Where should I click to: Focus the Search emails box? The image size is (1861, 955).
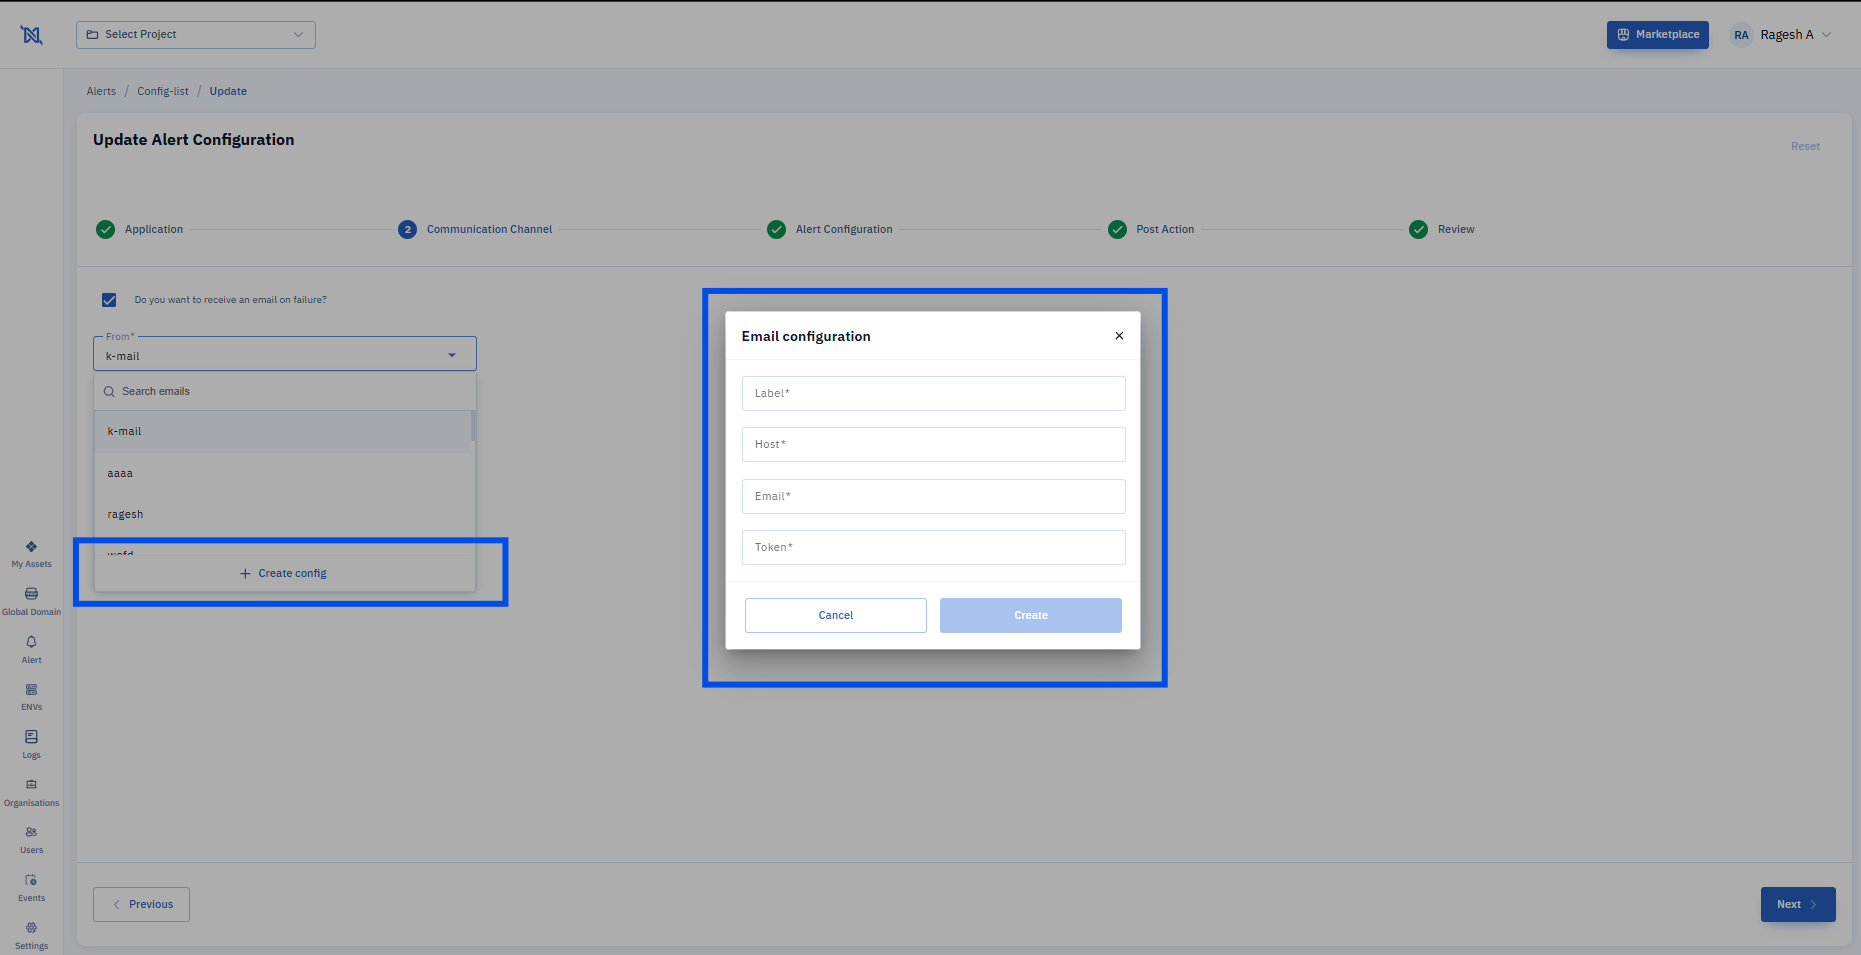pyautogui.click(x=285, y=392)
